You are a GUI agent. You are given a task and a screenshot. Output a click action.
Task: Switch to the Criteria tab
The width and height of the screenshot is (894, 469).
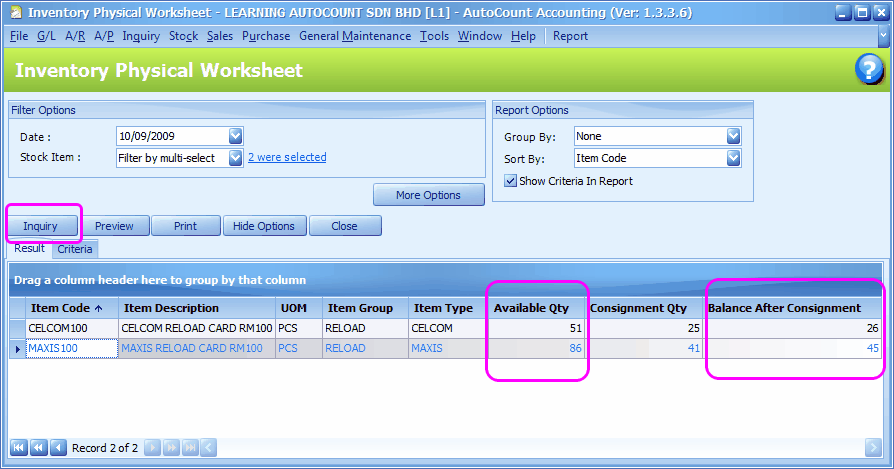tap(75, 249)
